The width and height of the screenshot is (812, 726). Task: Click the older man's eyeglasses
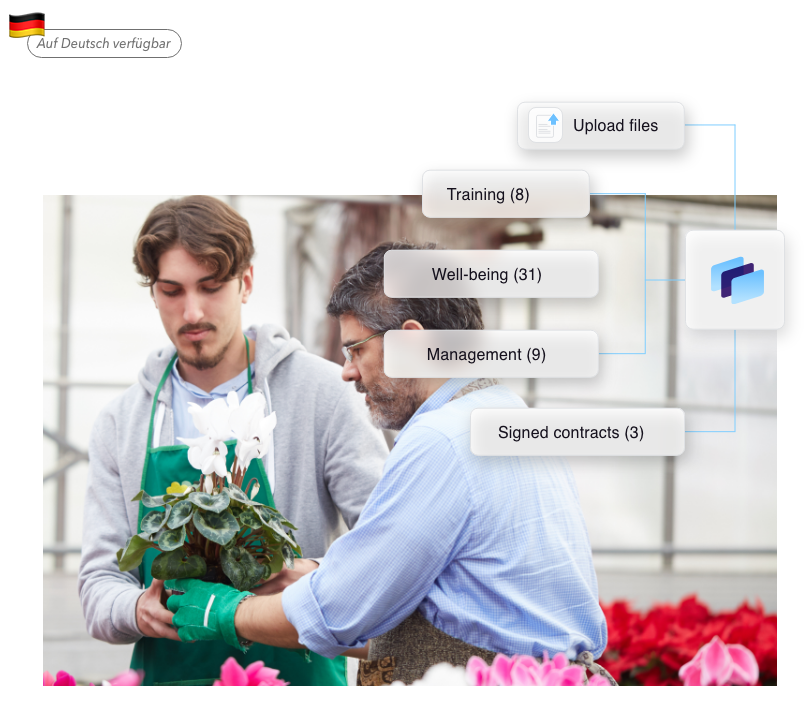[358, 347]
